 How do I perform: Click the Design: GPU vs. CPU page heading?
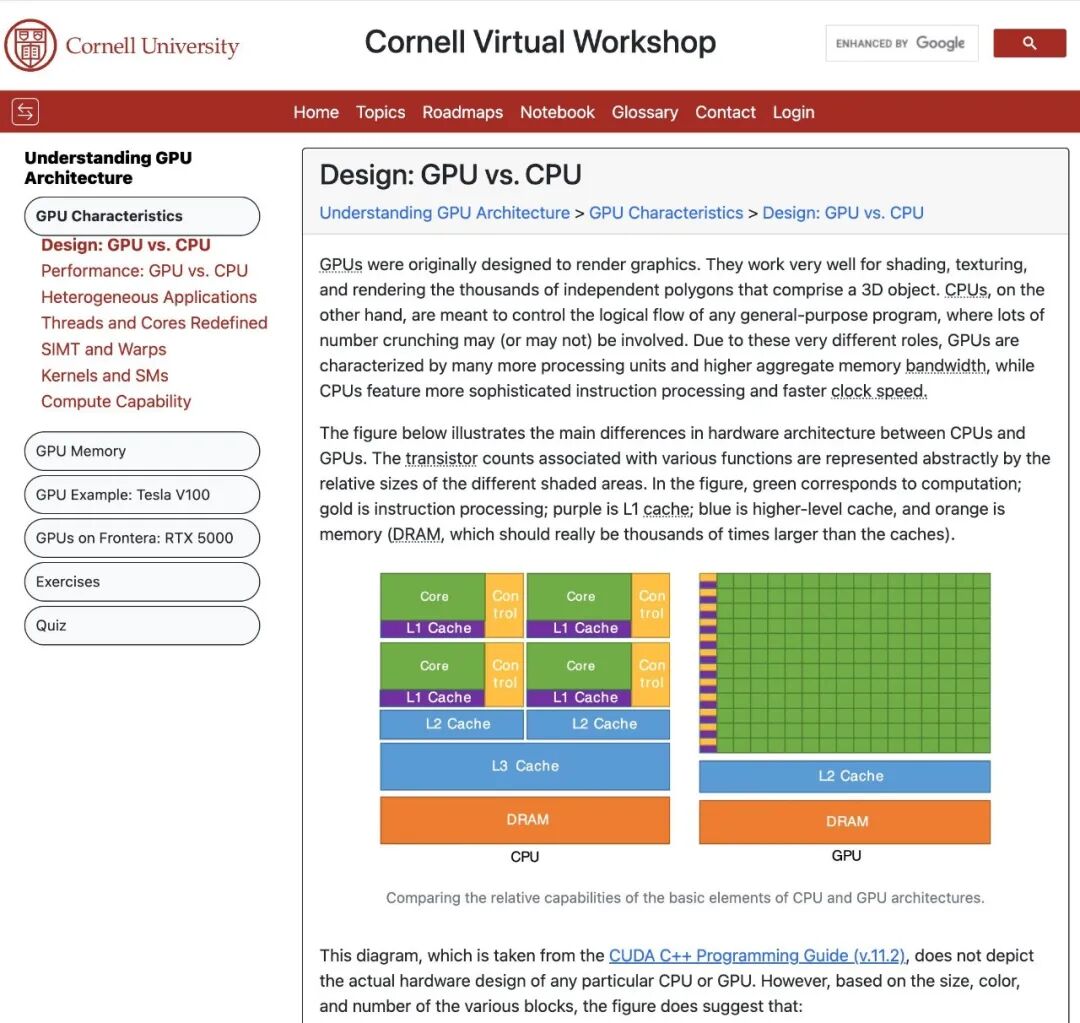(450, 175)
